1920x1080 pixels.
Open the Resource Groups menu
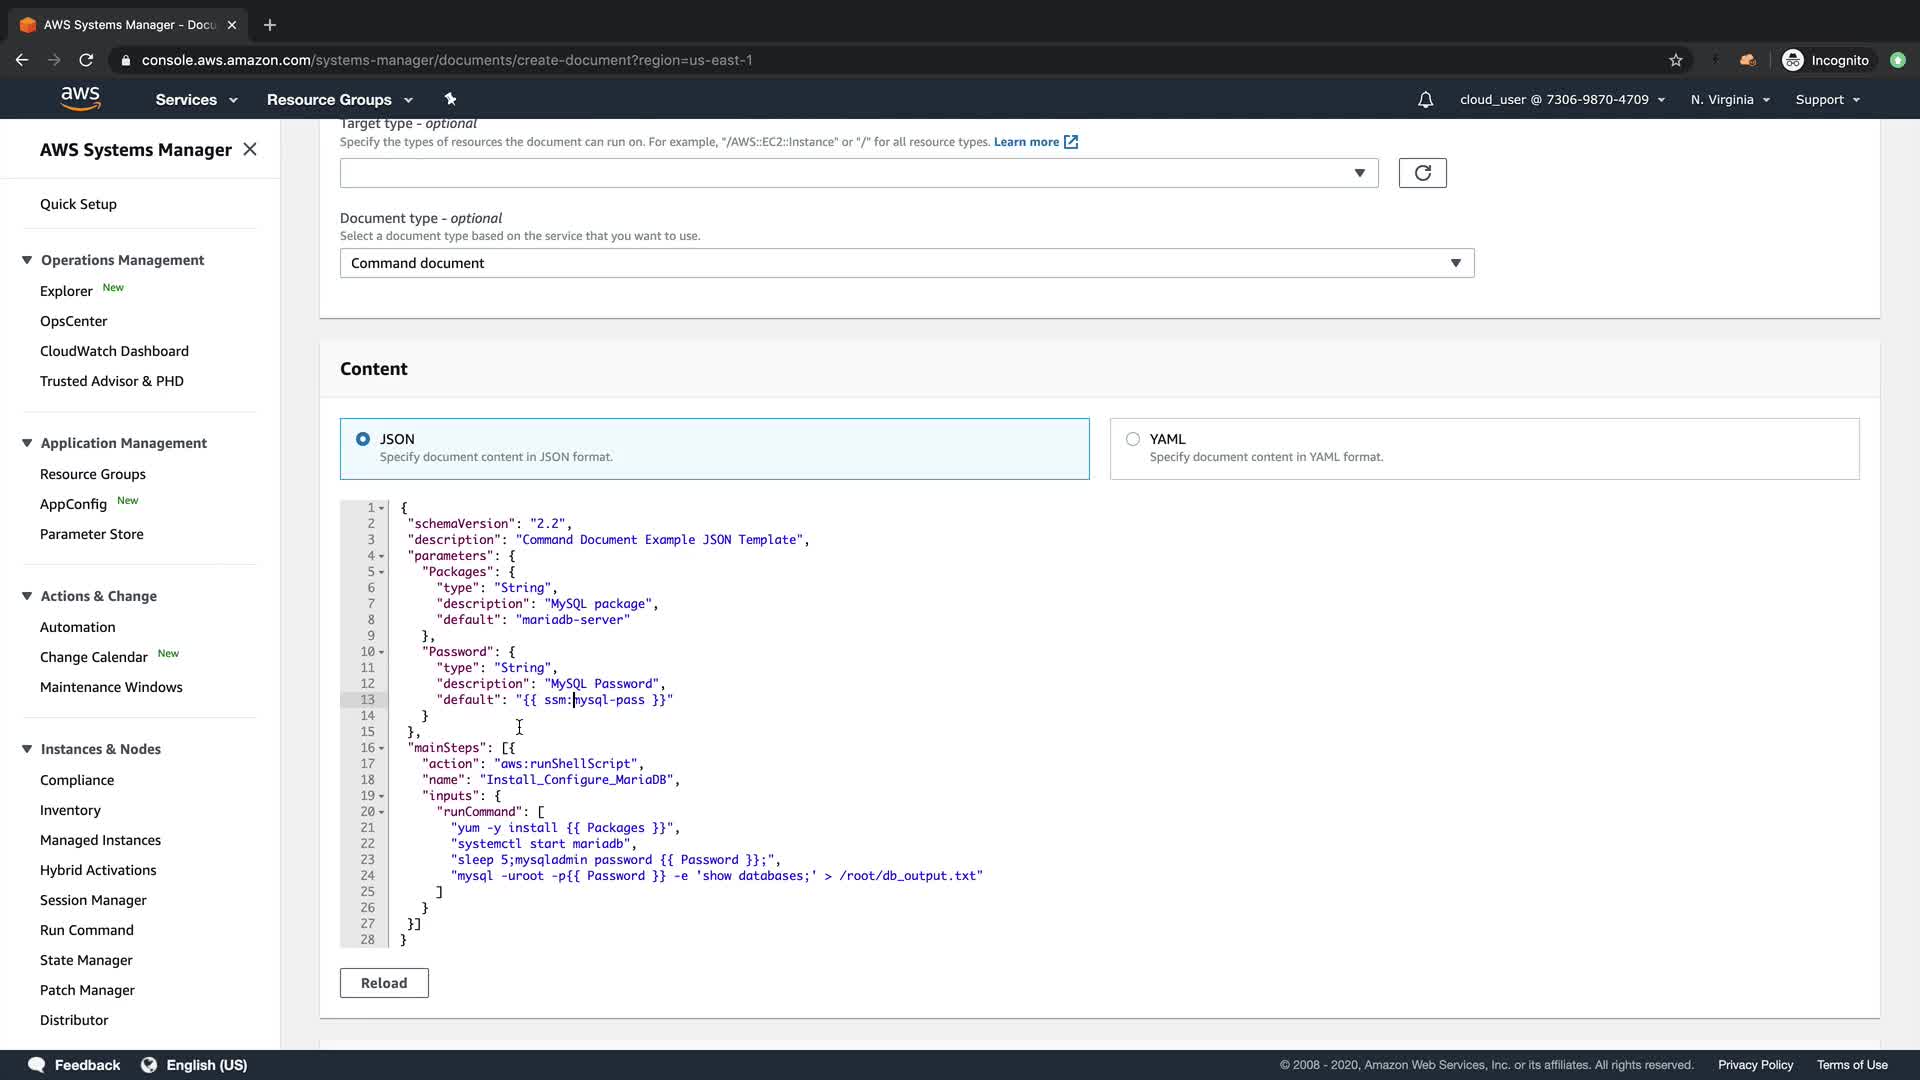tap(339, 100)
